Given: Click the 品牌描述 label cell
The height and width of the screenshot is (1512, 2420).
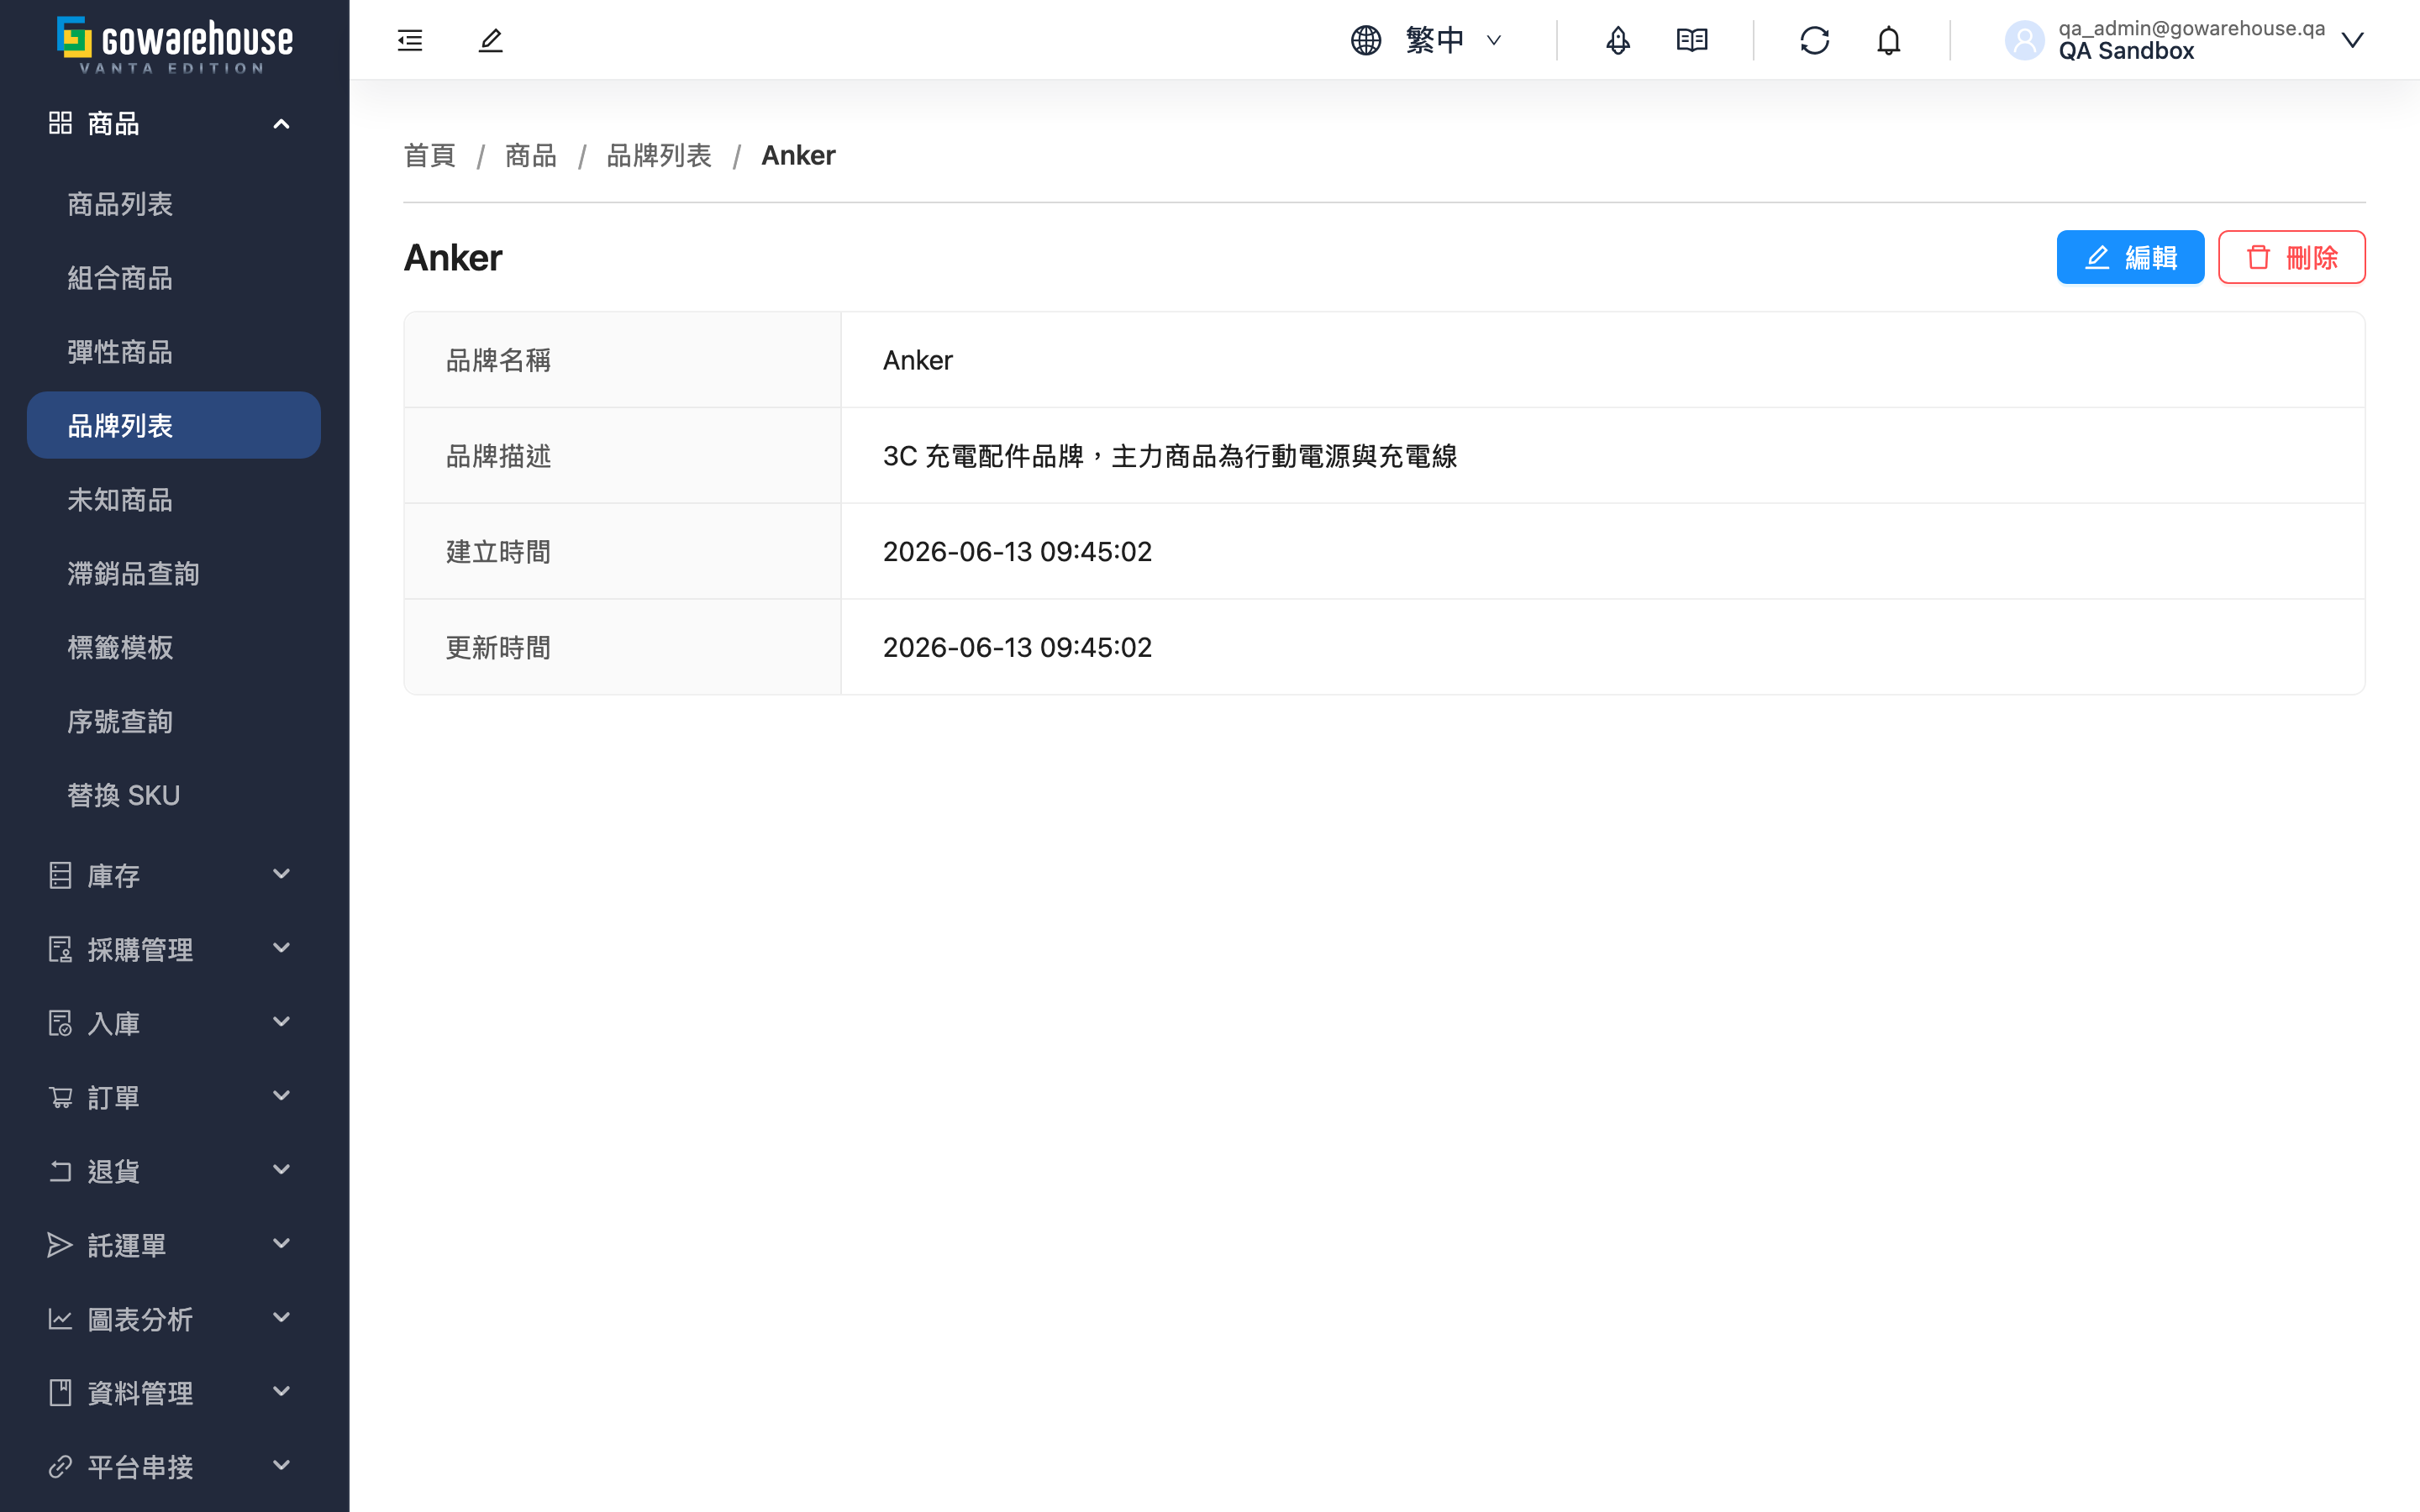Looking at the screenshot, I should click(x=622, y=456).
